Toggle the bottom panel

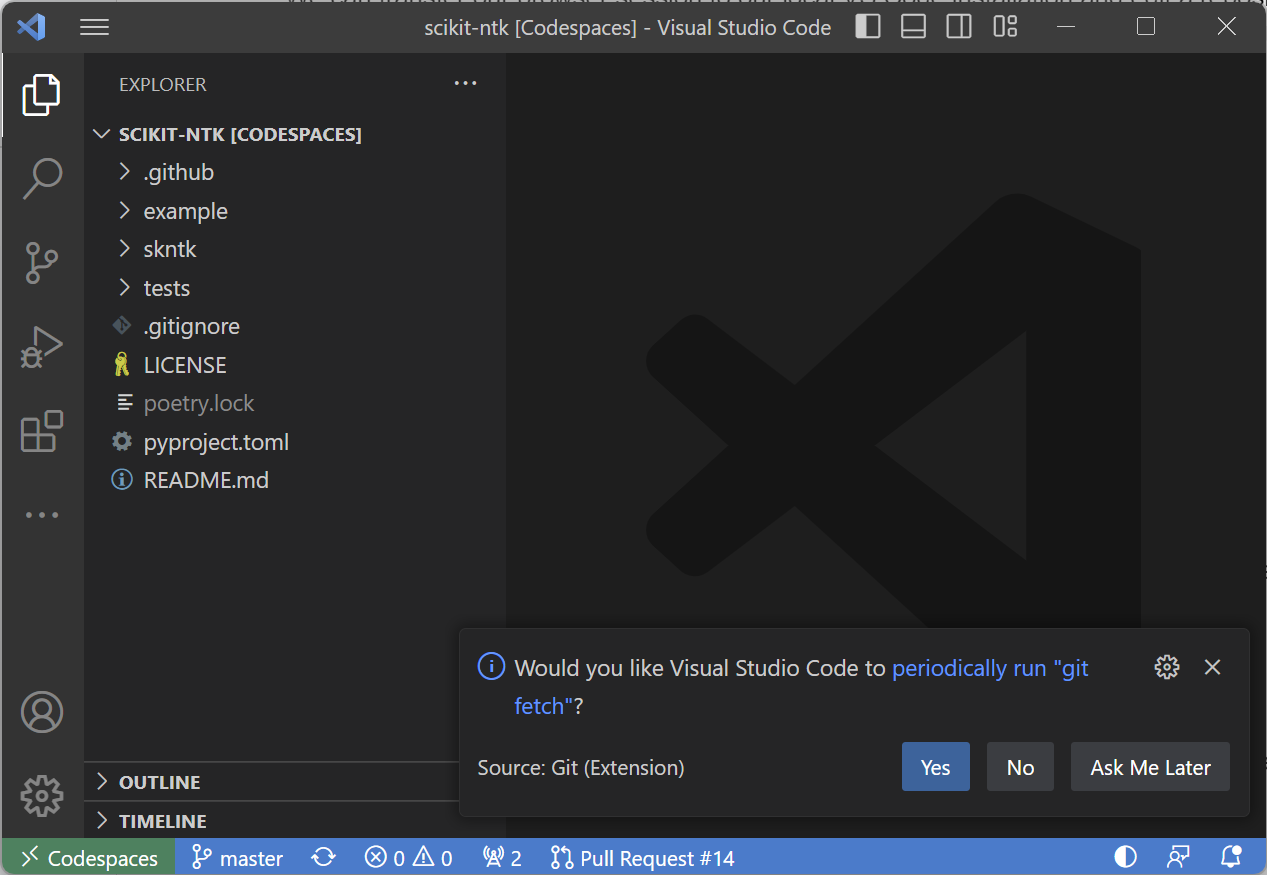pos(913,27)
